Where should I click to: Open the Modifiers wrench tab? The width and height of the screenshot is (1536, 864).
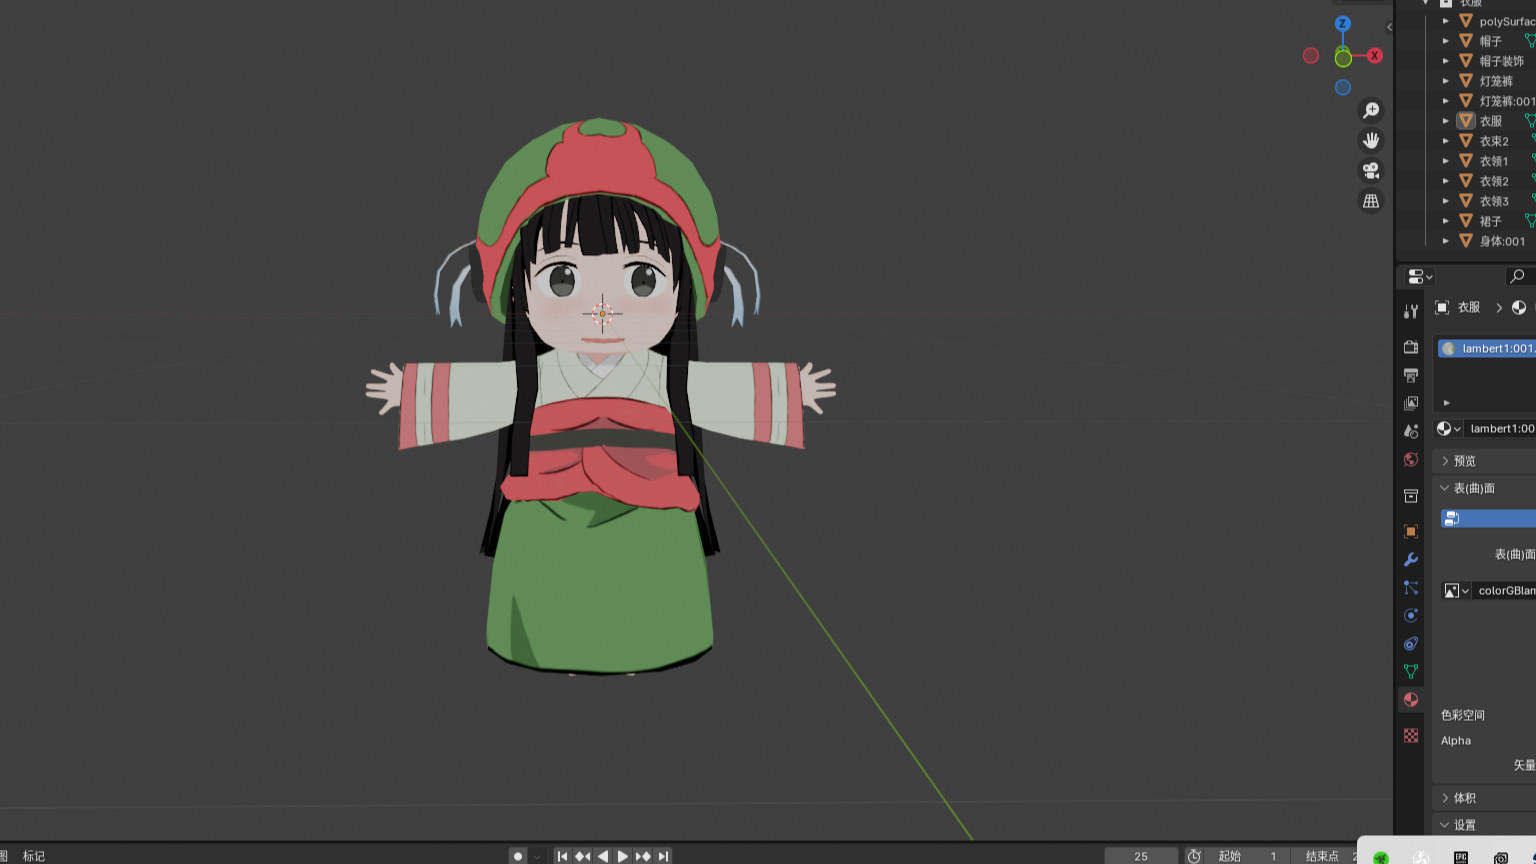(x=1411, y=560)
